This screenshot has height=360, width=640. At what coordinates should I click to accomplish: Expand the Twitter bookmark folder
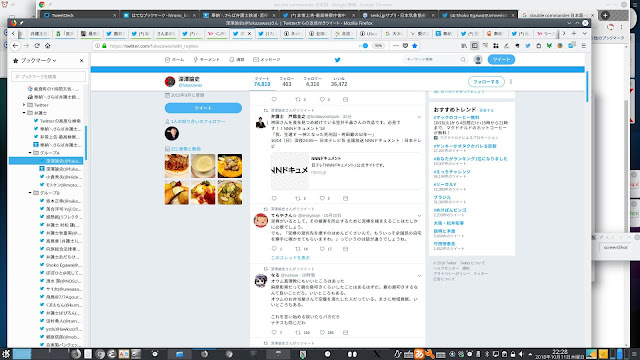24,105
